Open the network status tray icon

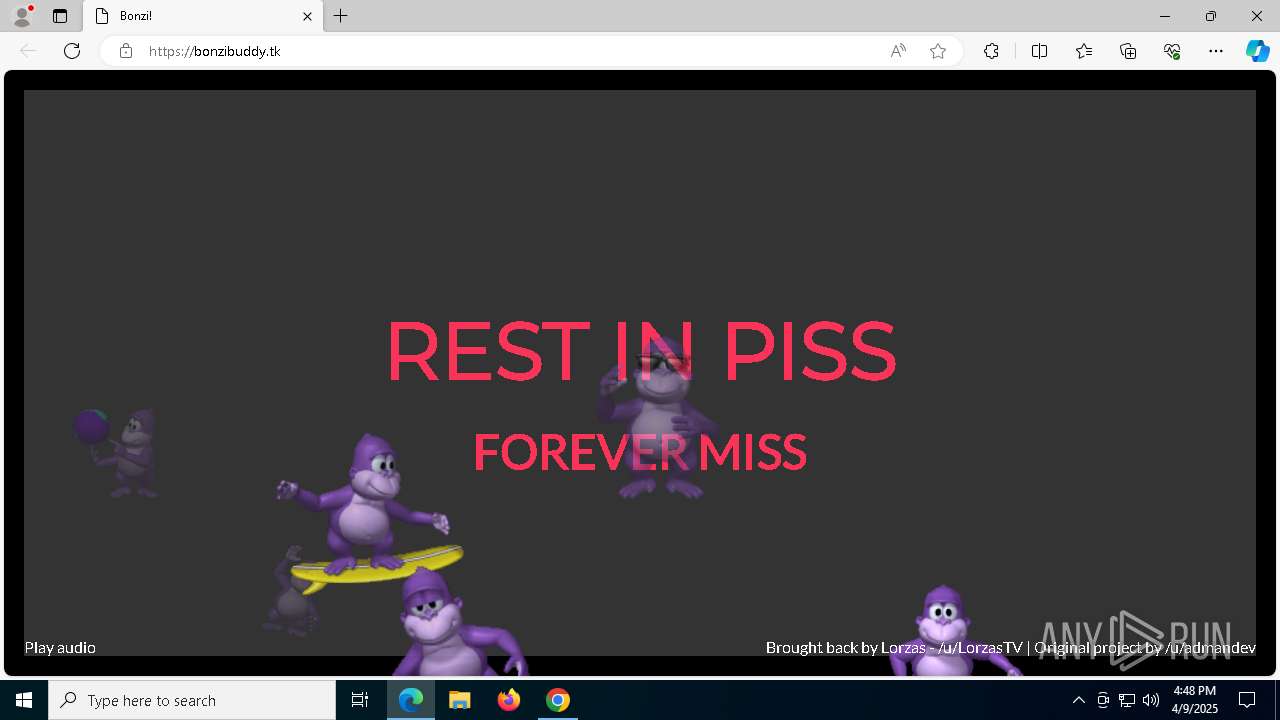1127,700
